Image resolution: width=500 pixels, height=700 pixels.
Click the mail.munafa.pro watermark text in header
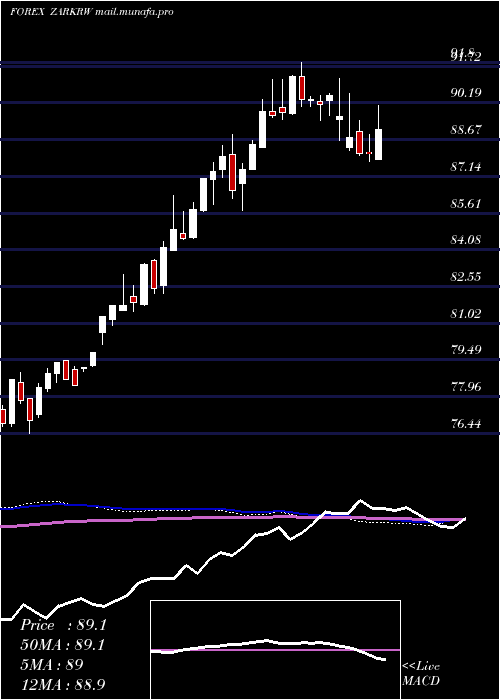point(133,12)
